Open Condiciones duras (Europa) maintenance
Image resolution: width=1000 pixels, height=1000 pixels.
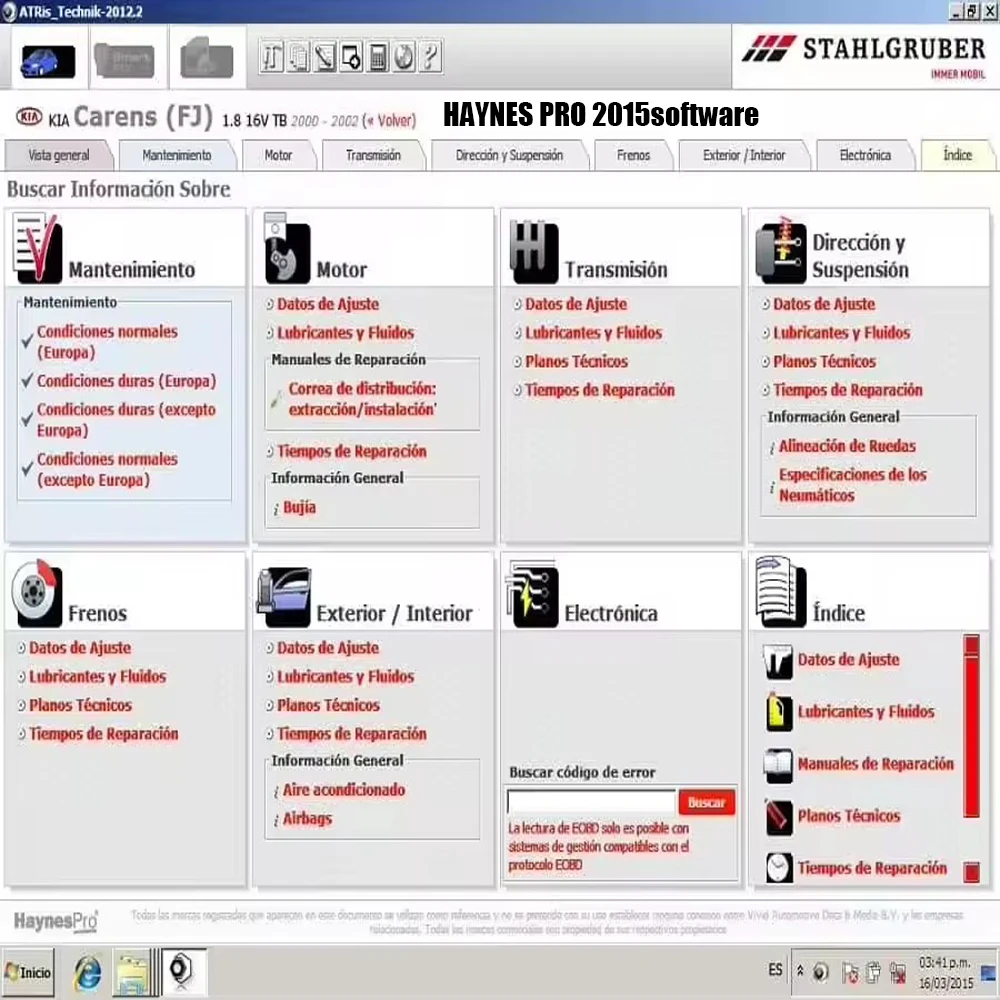(126, 381)
